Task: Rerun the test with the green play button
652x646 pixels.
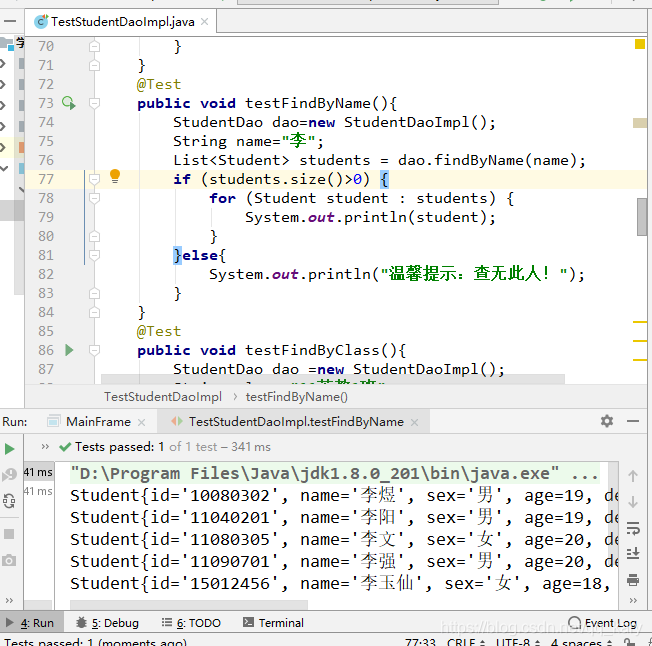Action: [9, 449]
